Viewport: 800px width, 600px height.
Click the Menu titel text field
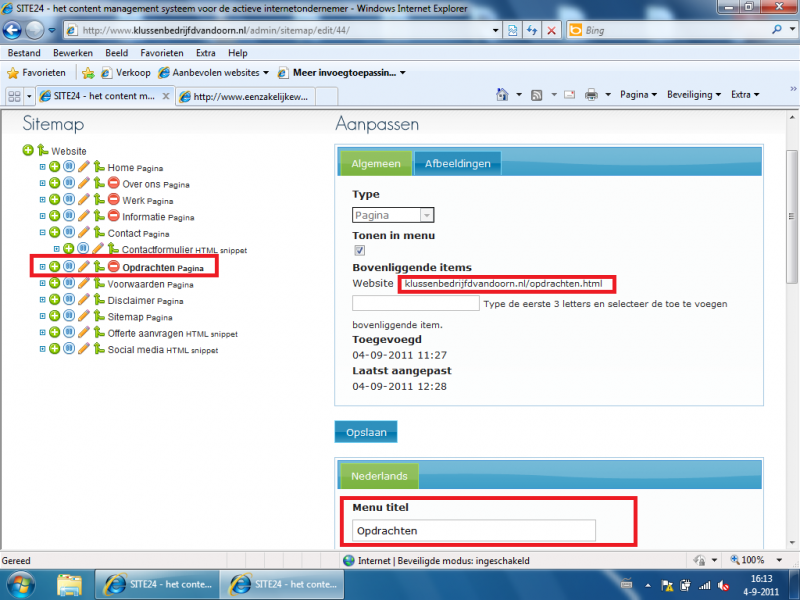(474, 531)
